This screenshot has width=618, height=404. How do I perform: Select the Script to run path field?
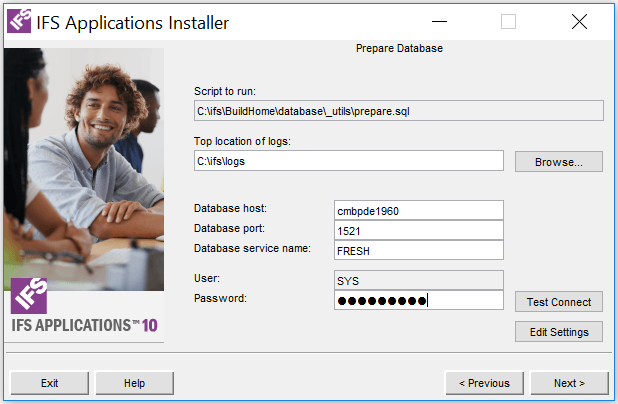click(x=398, y=111)
